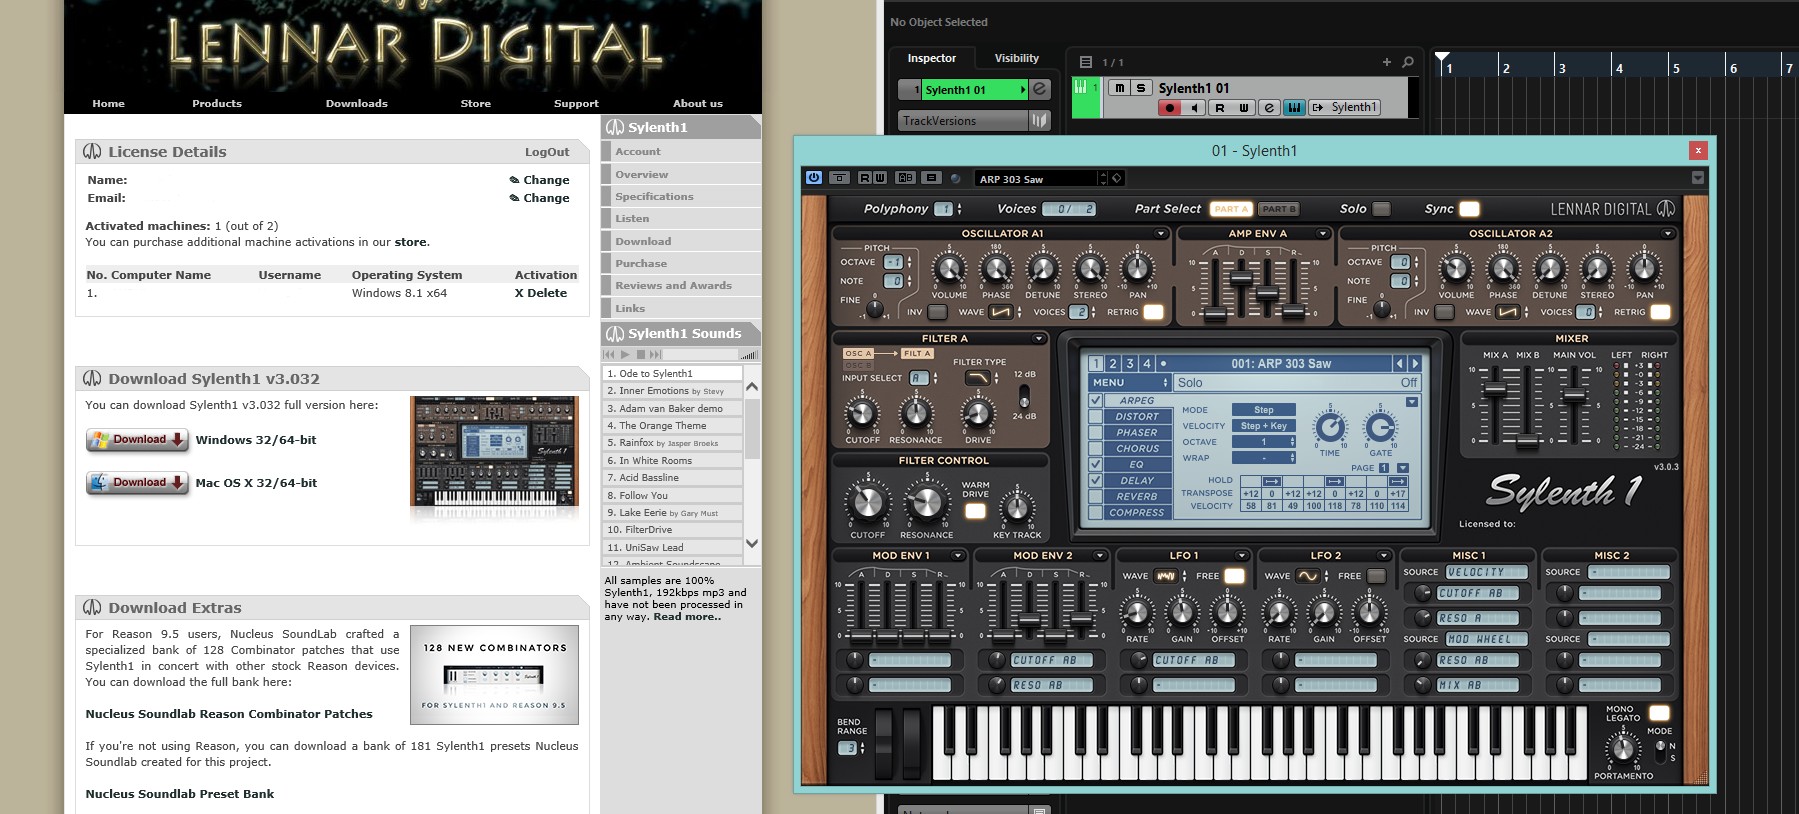Enable the CHORUS effect checkbox

(1096, 448)
